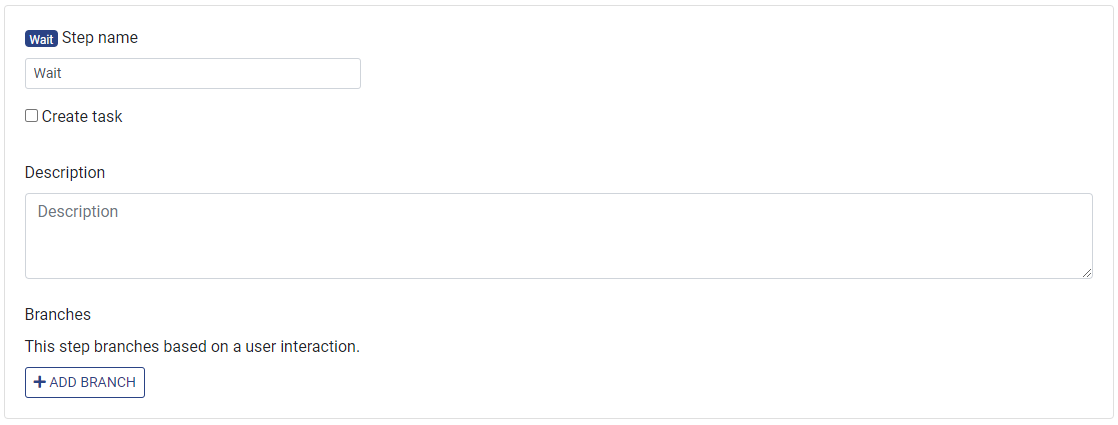Screen dimensions: 1118x425
Task: Focus the Step name input field
Action: pyautogui.click(x=192, y=73)
